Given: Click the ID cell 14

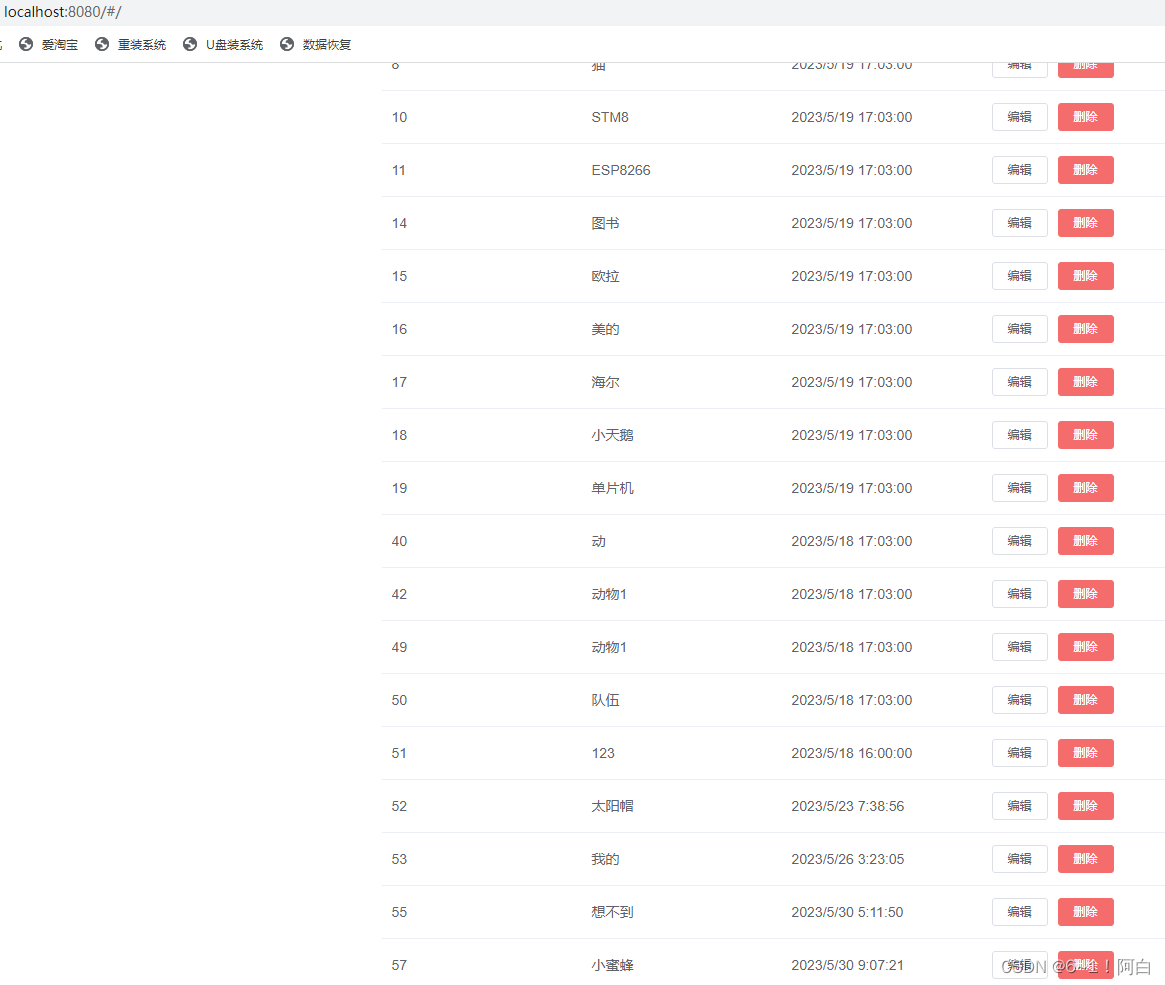Looking at the screenshot, I should 400,223.
